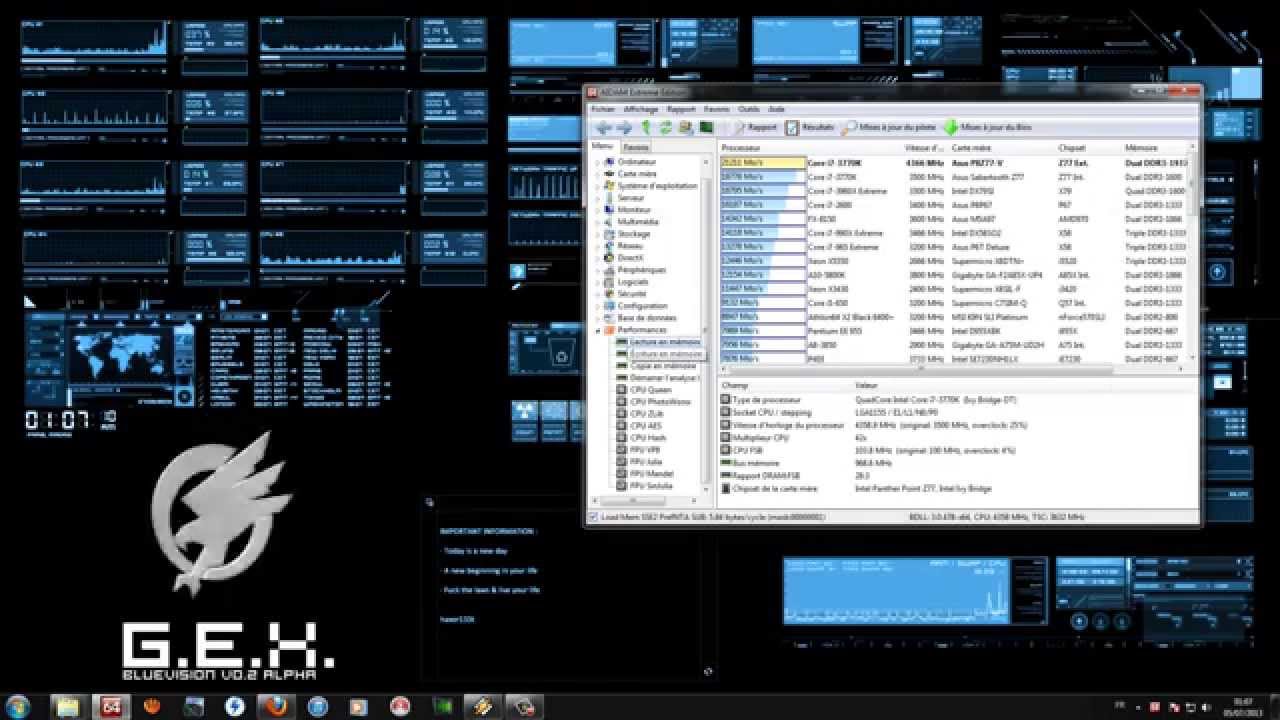1280x720 pixels.
Task: Open the Rapport toolbar button
Action: pos(754,128)
